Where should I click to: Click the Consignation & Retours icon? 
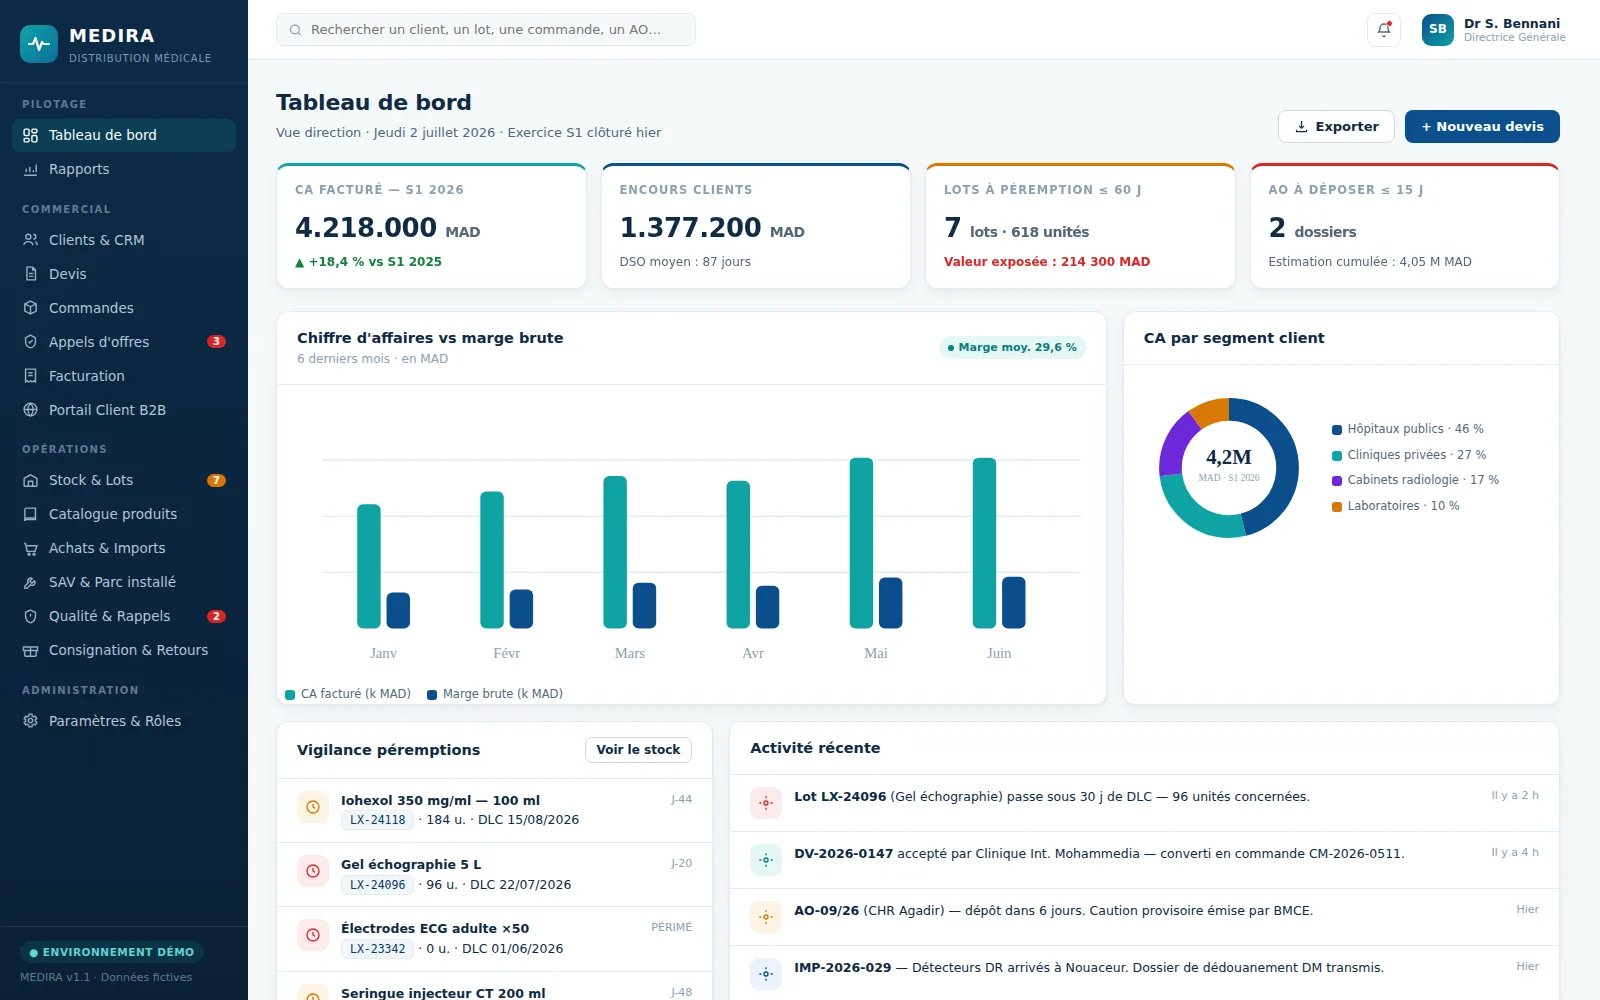pos(31,650)
